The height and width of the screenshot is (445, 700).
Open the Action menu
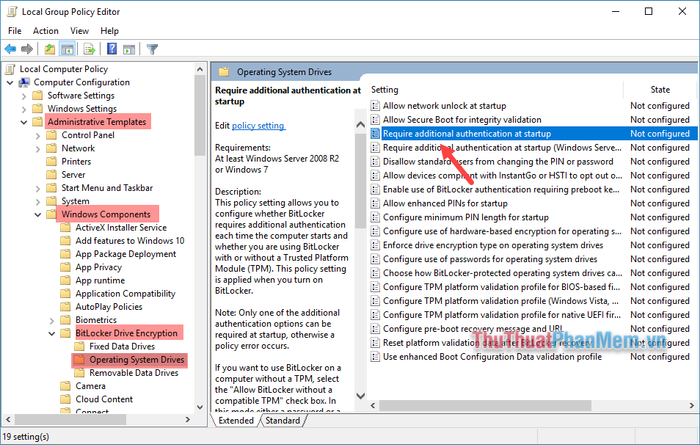46,31
